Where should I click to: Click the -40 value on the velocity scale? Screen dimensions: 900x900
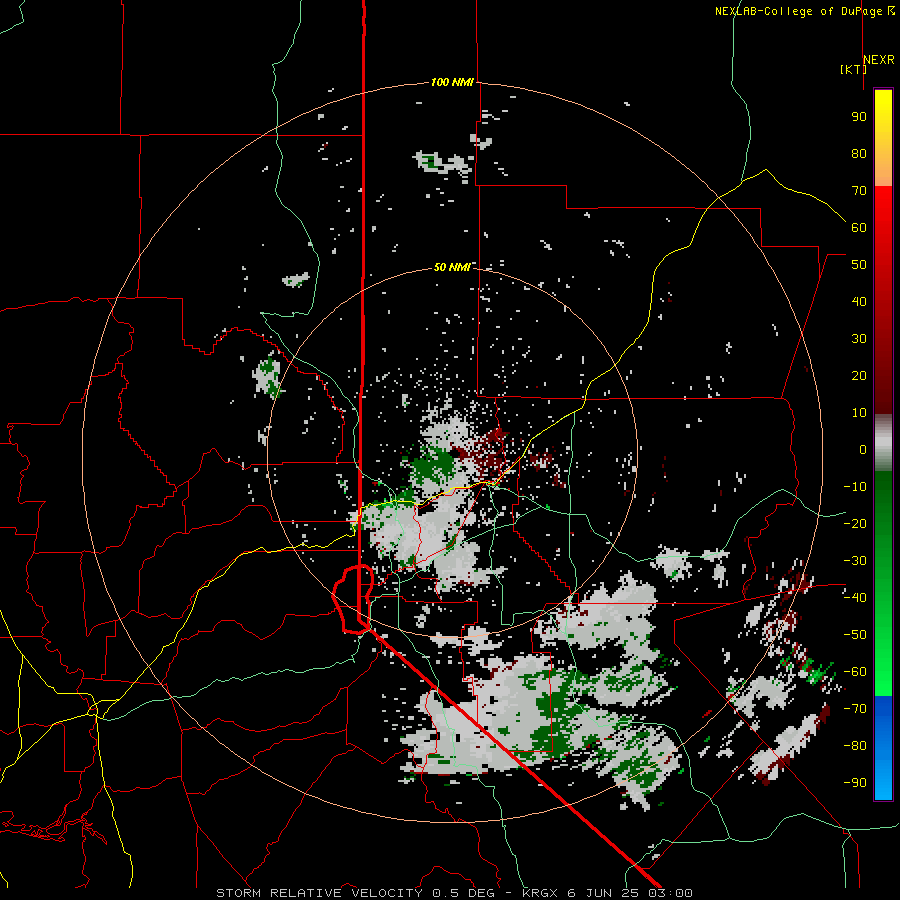pyautogui.click(x=855, y=598)
